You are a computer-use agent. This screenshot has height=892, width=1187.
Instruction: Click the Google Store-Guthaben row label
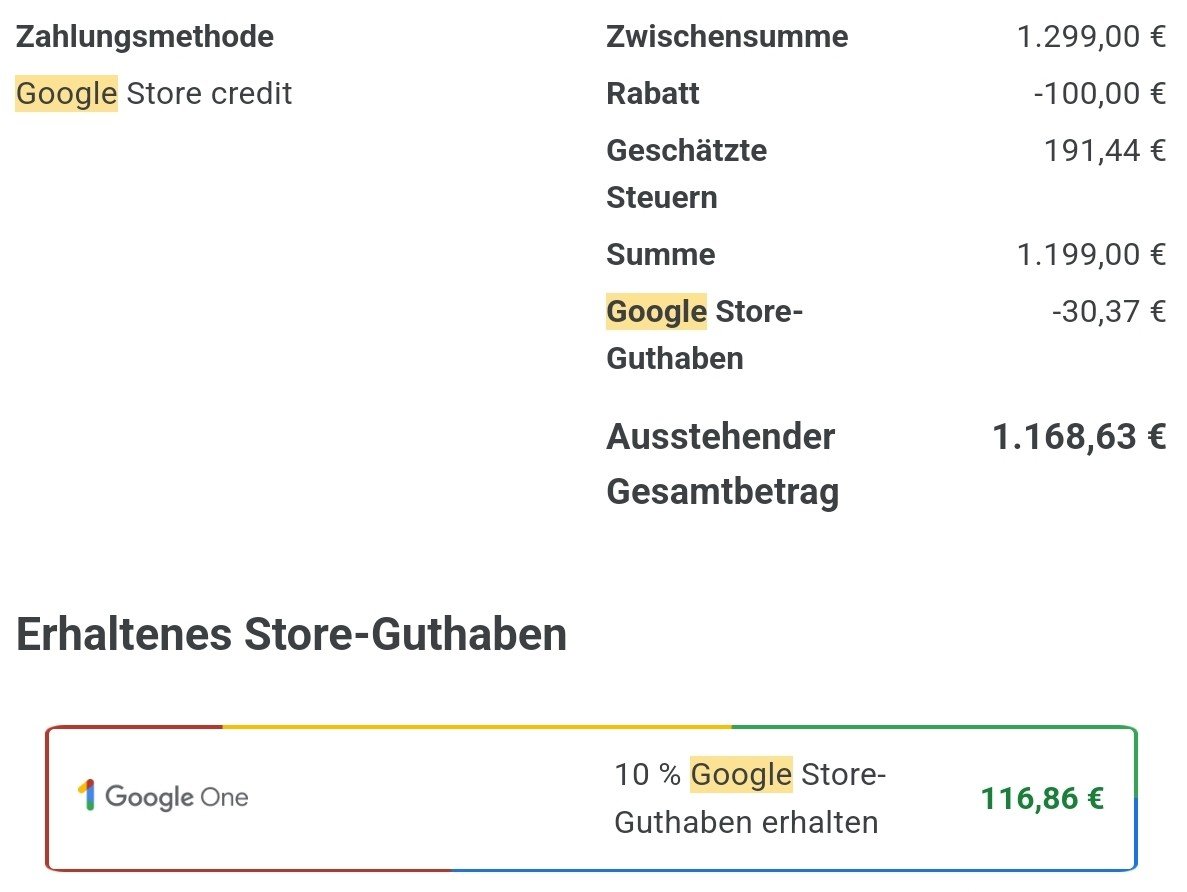point(704,334)
